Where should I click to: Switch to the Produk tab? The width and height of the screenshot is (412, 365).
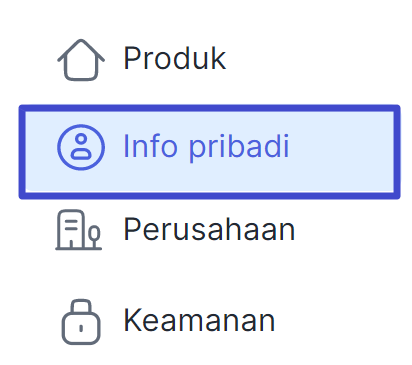click(209, 60)
